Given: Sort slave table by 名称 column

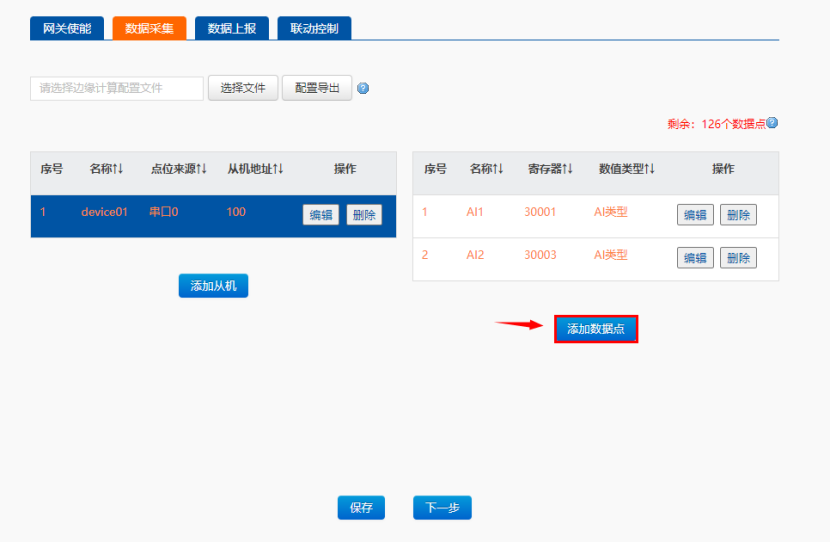Looking at the screenshot, I should tap(106, 169).
